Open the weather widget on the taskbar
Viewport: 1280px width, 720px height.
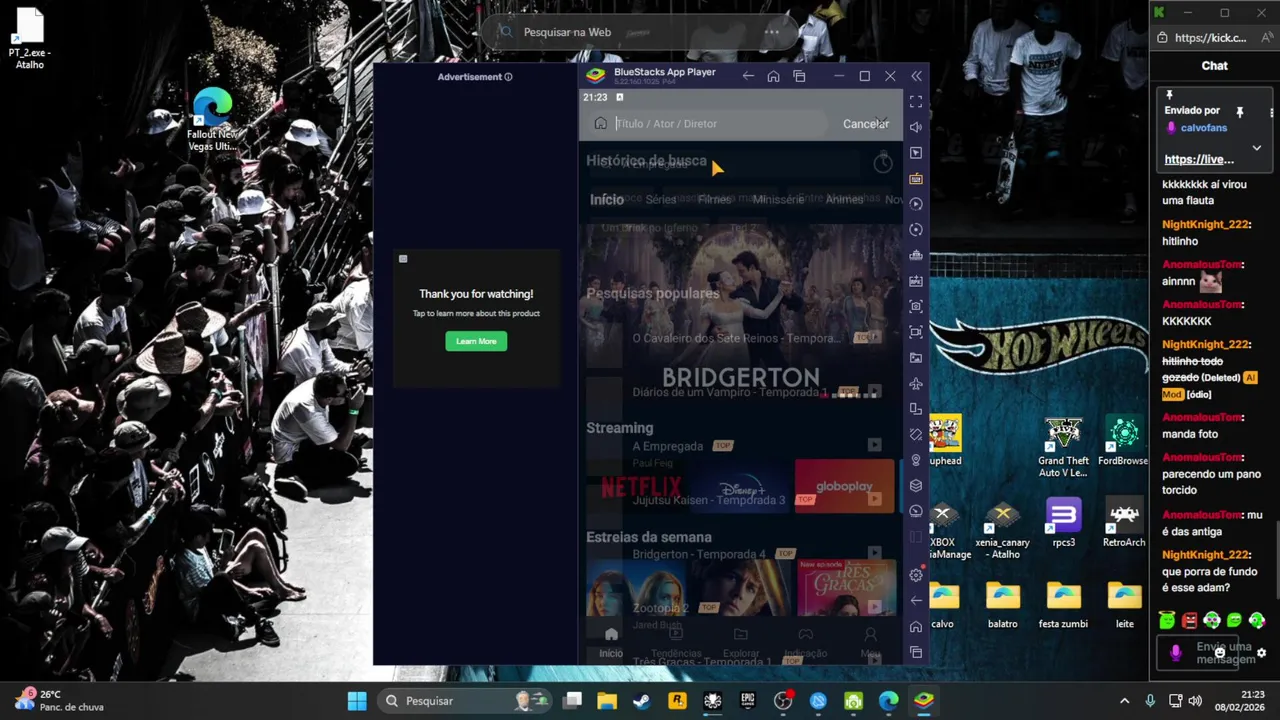click(x=59, y=700)
